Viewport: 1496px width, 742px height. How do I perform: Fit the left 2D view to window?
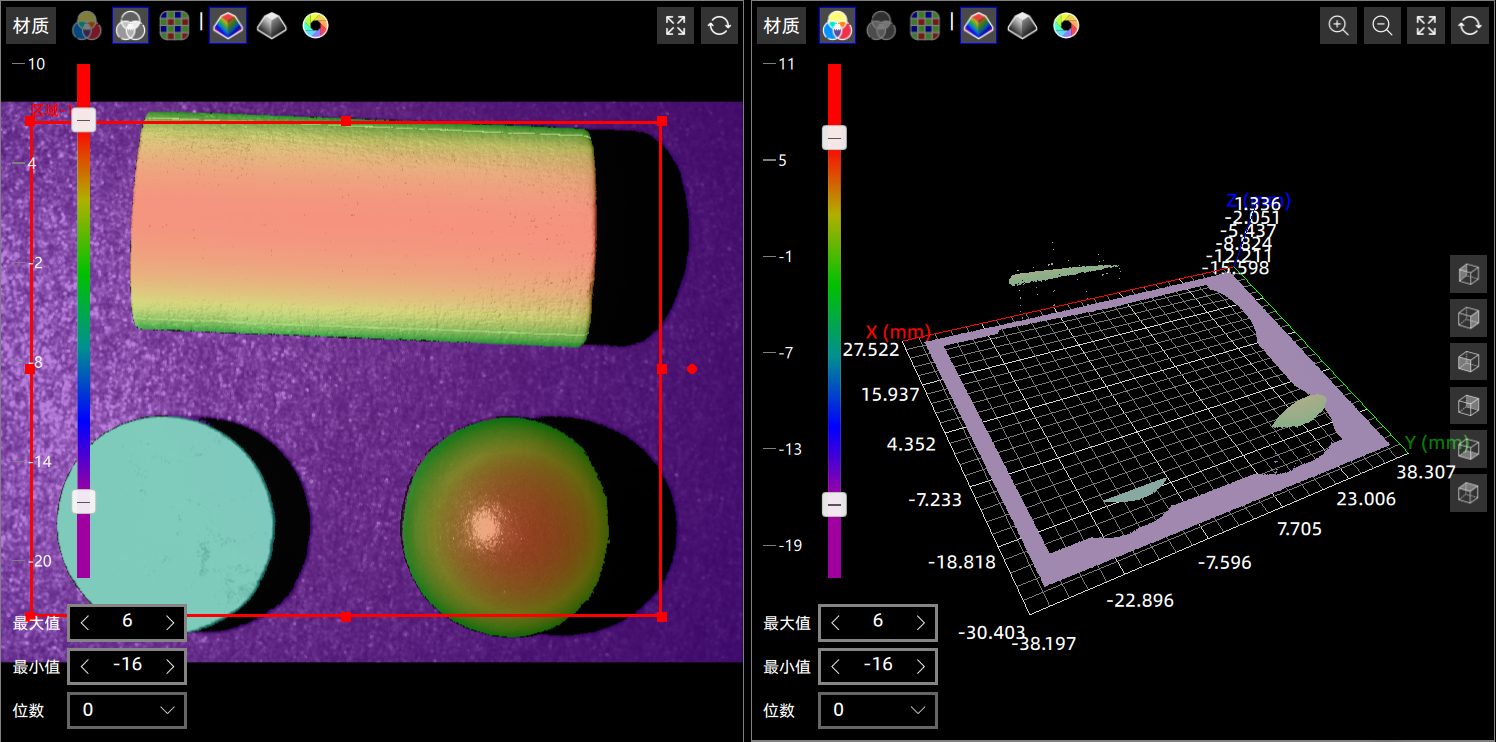tap(676, 26)
